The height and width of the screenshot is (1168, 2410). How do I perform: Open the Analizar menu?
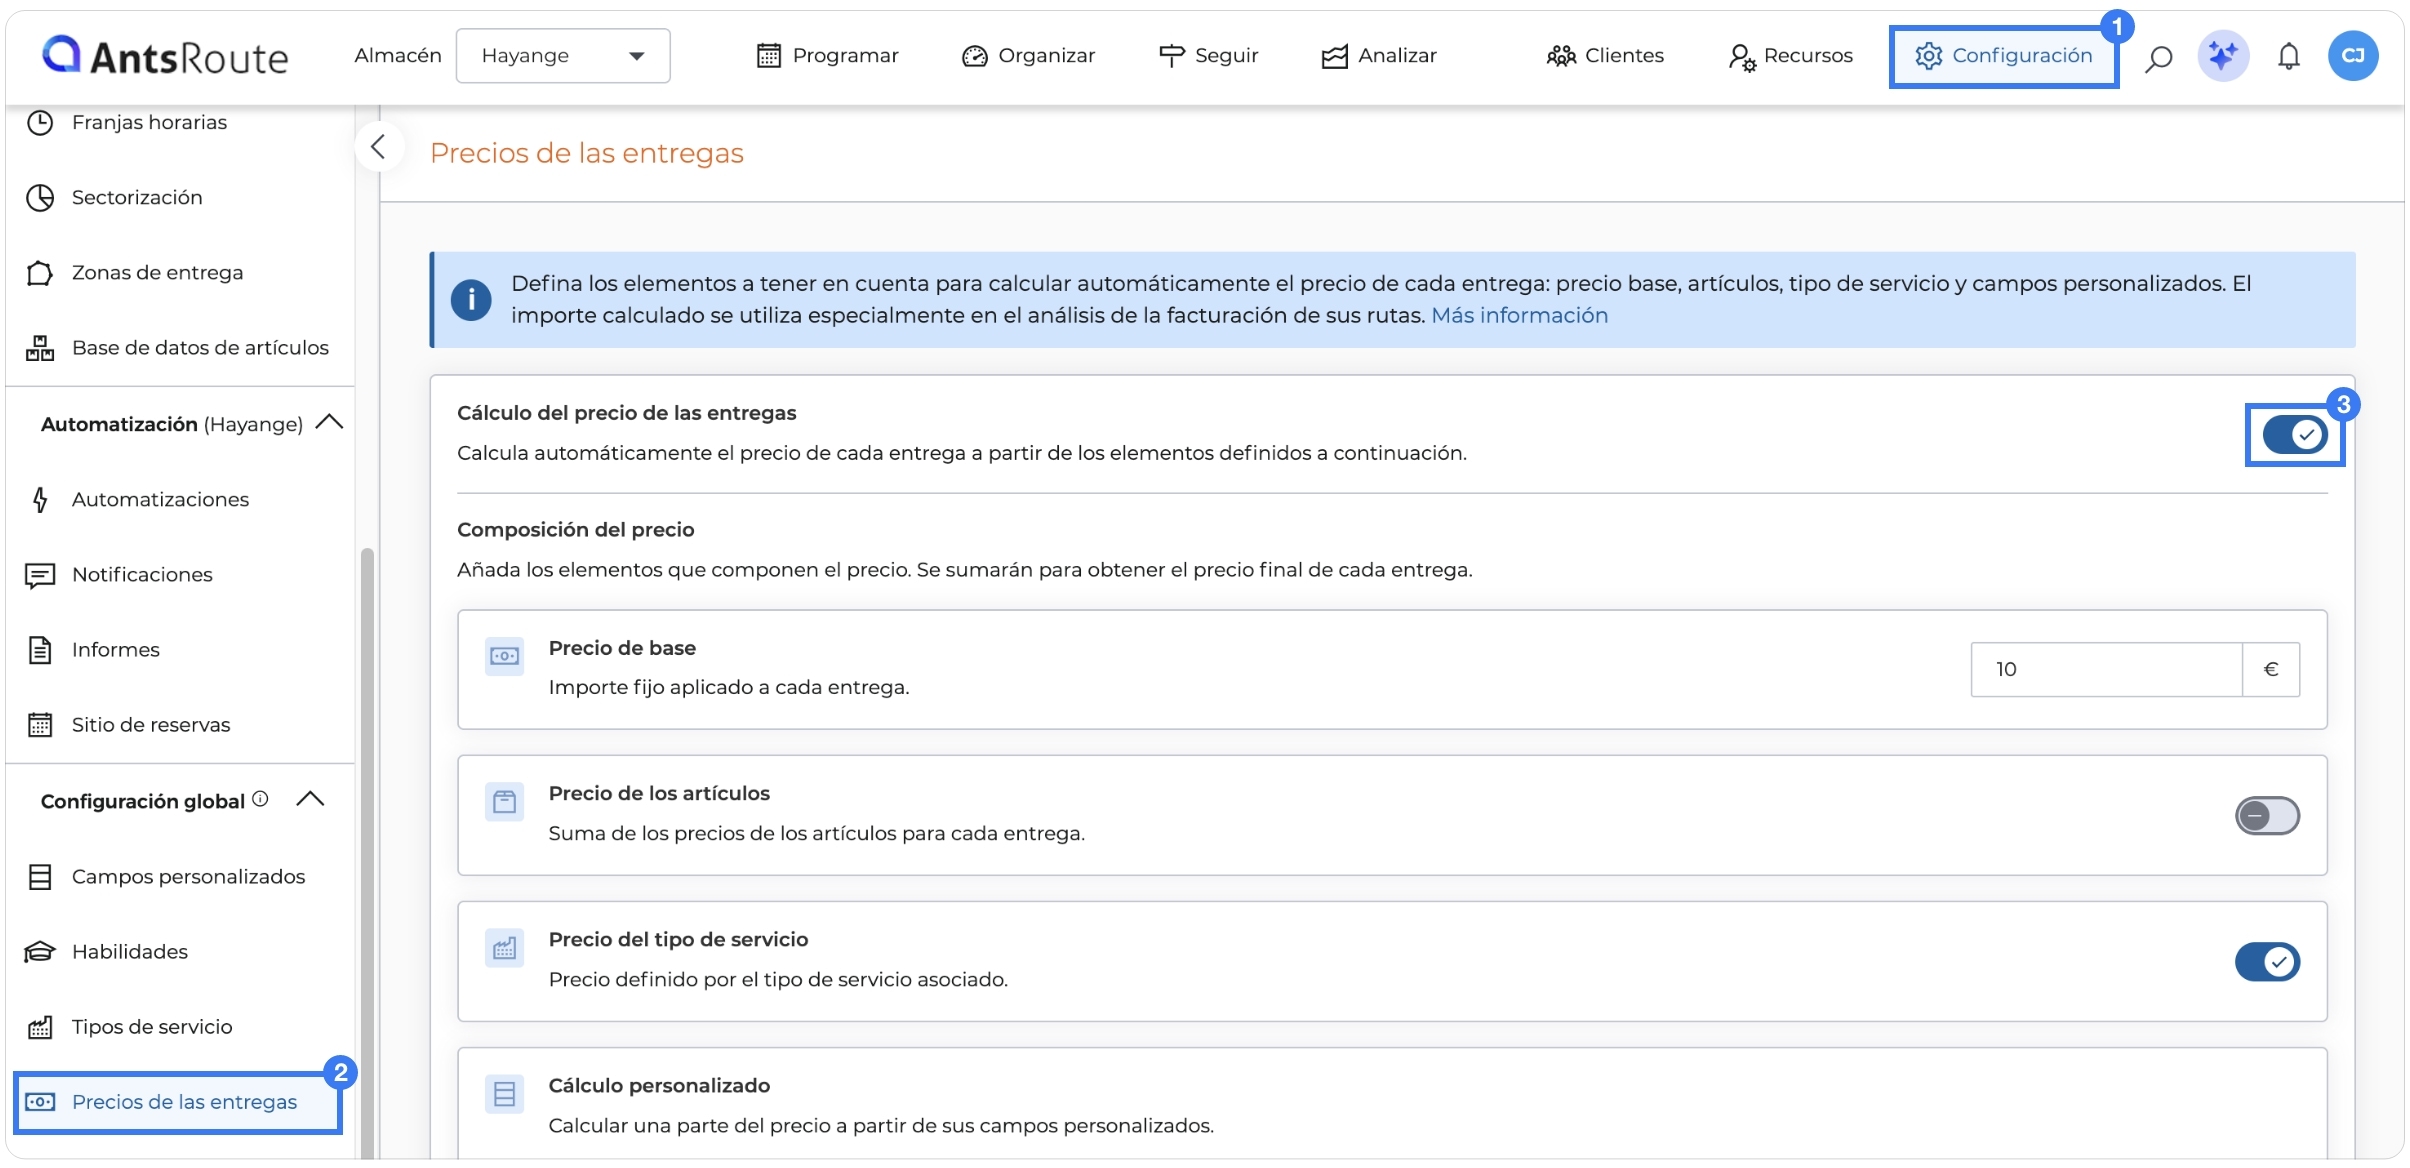coord(1378,56)
